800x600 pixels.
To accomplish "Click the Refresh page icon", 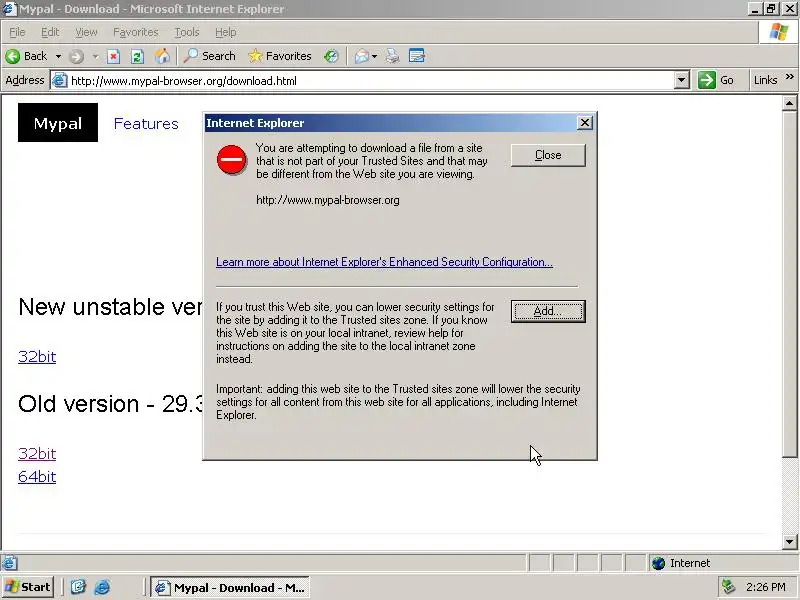I will coord(137,56).
